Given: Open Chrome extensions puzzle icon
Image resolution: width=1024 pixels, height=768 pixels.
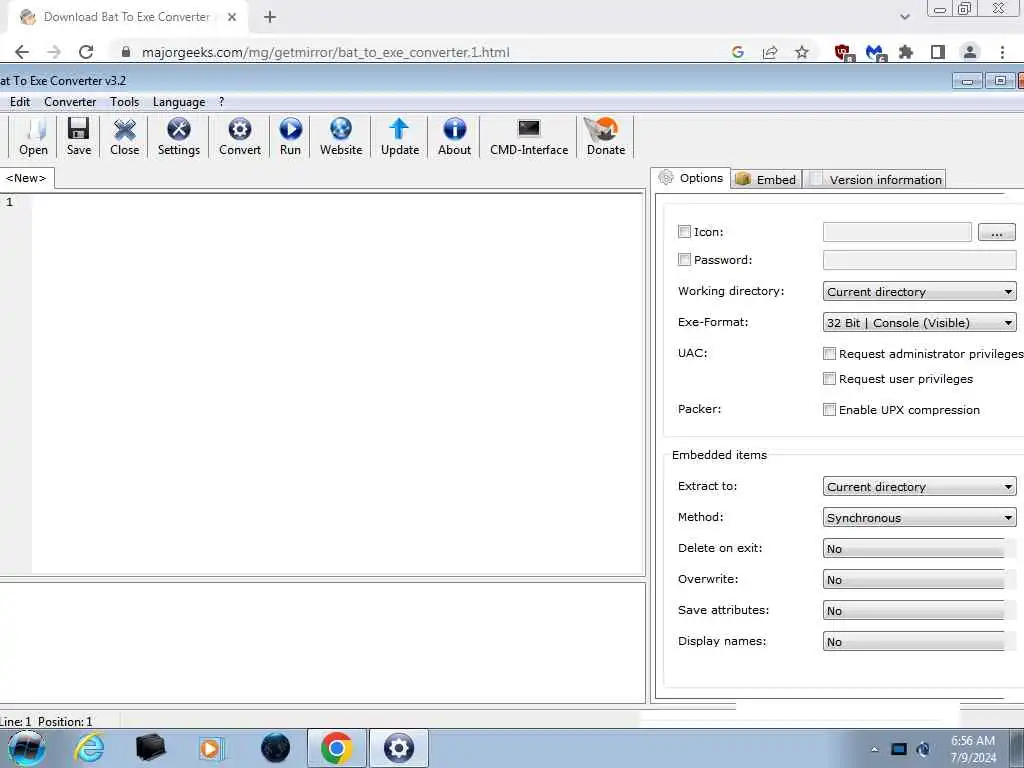Looking at the screenshot, I should (x=906, y=52).
